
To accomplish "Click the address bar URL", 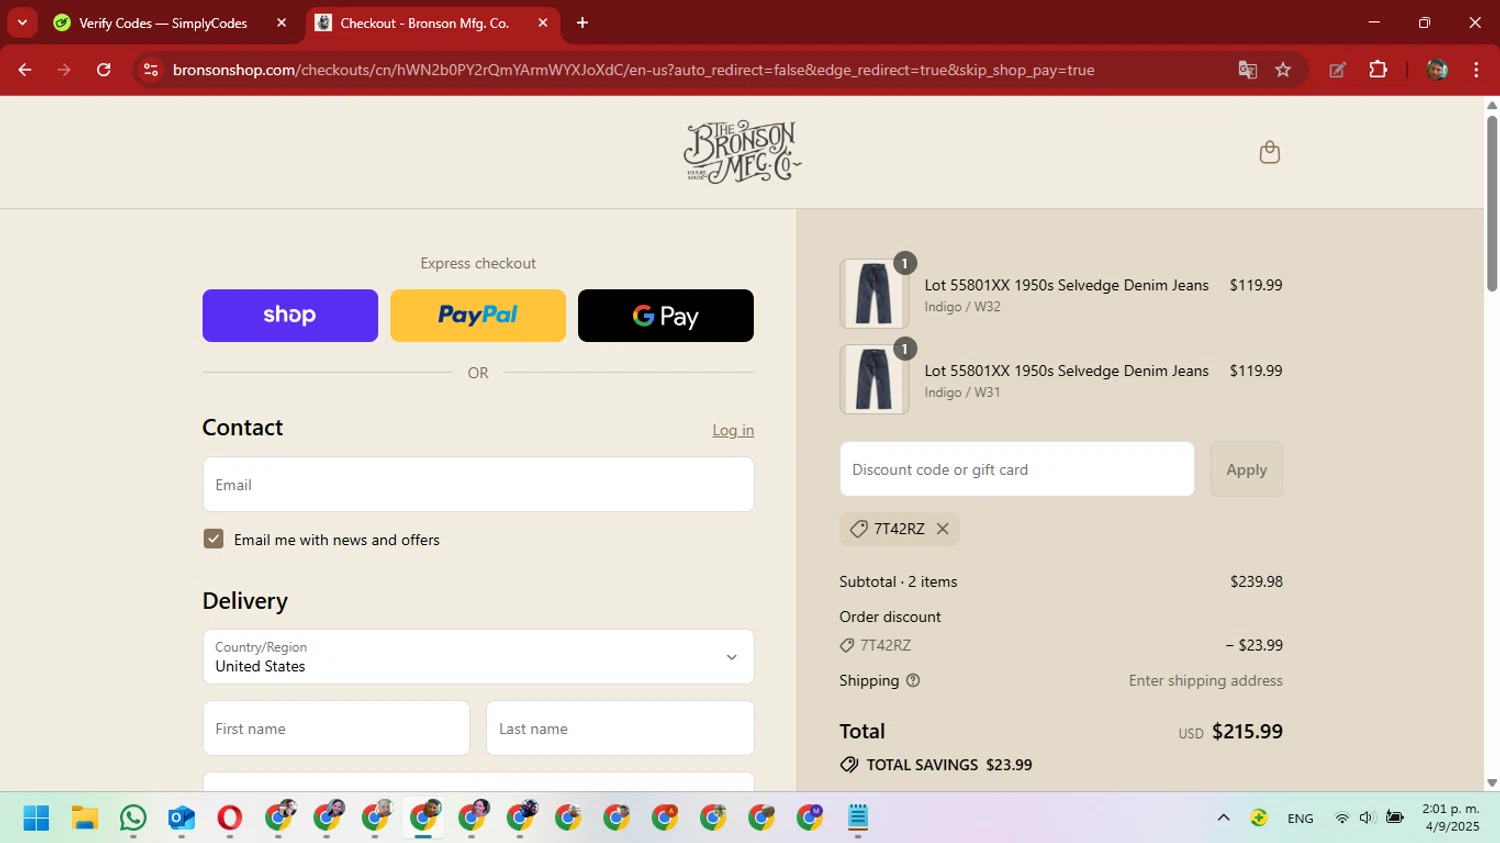I will coord(634,70).
